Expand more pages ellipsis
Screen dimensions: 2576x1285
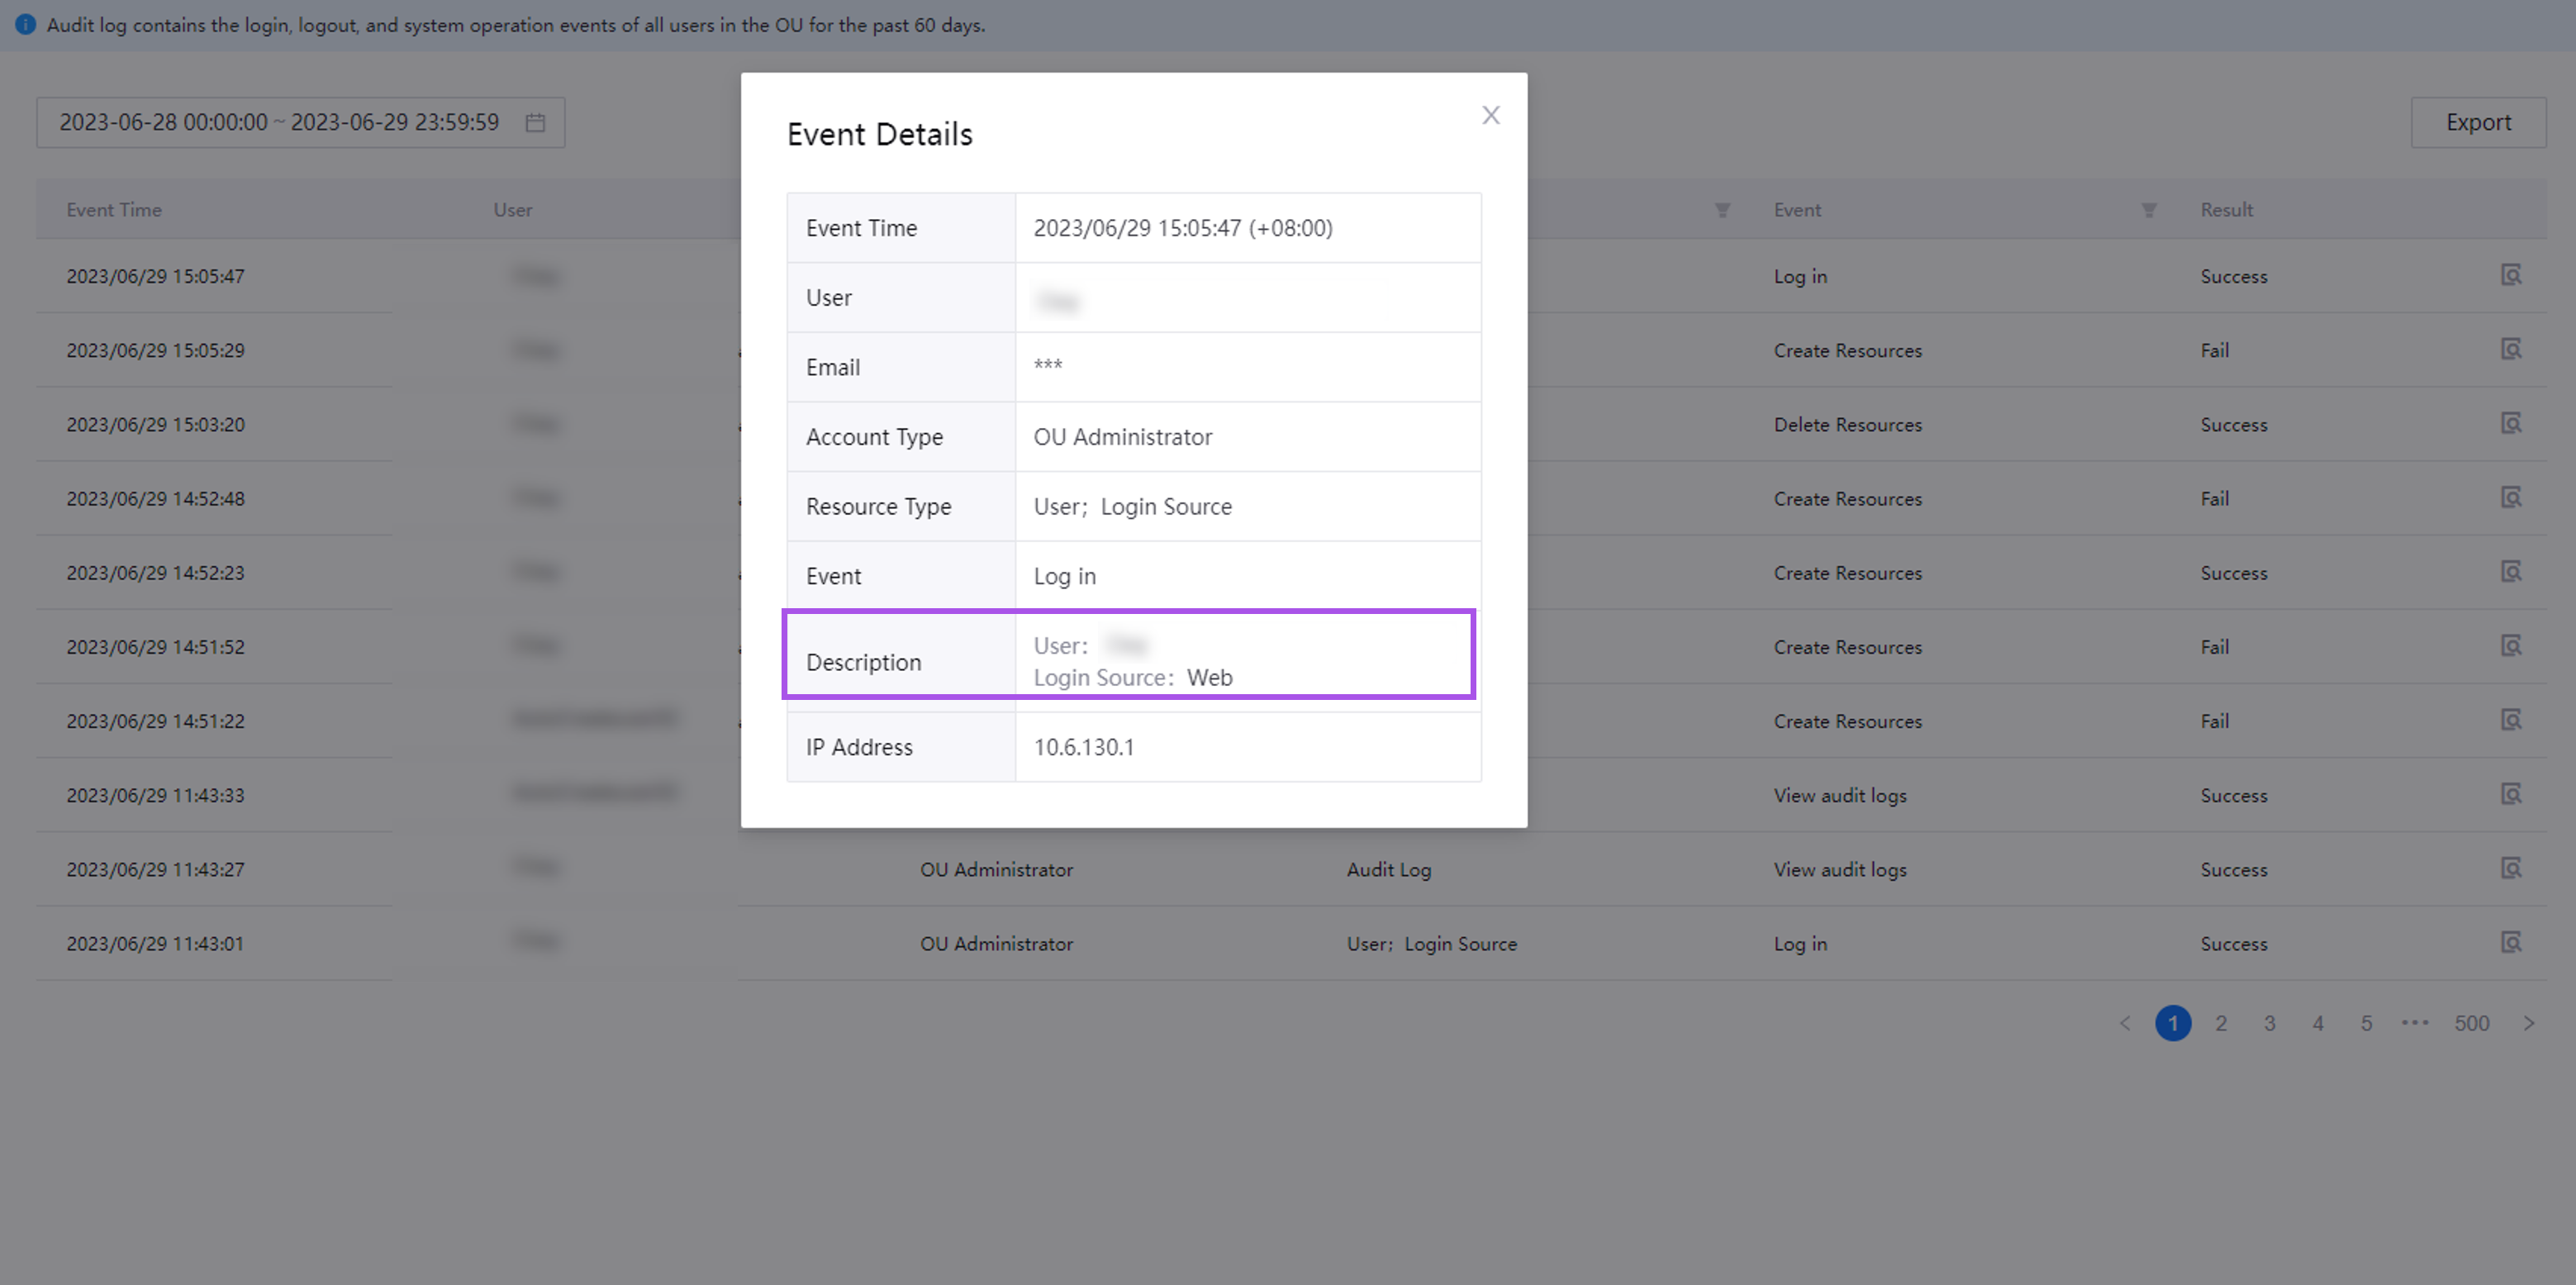[x=2414, y=1023]
